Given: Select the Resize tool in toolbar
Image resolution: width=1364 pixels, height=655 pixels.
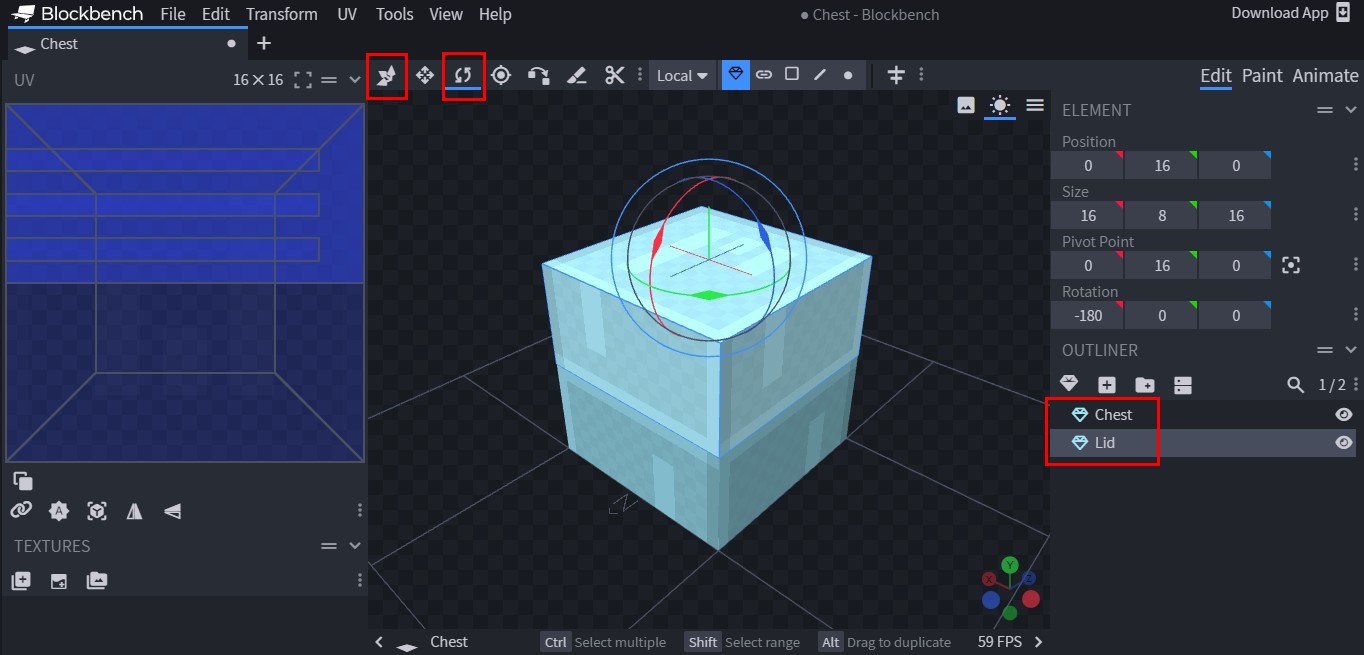Looking at the screenshot, I should (386, 75).
